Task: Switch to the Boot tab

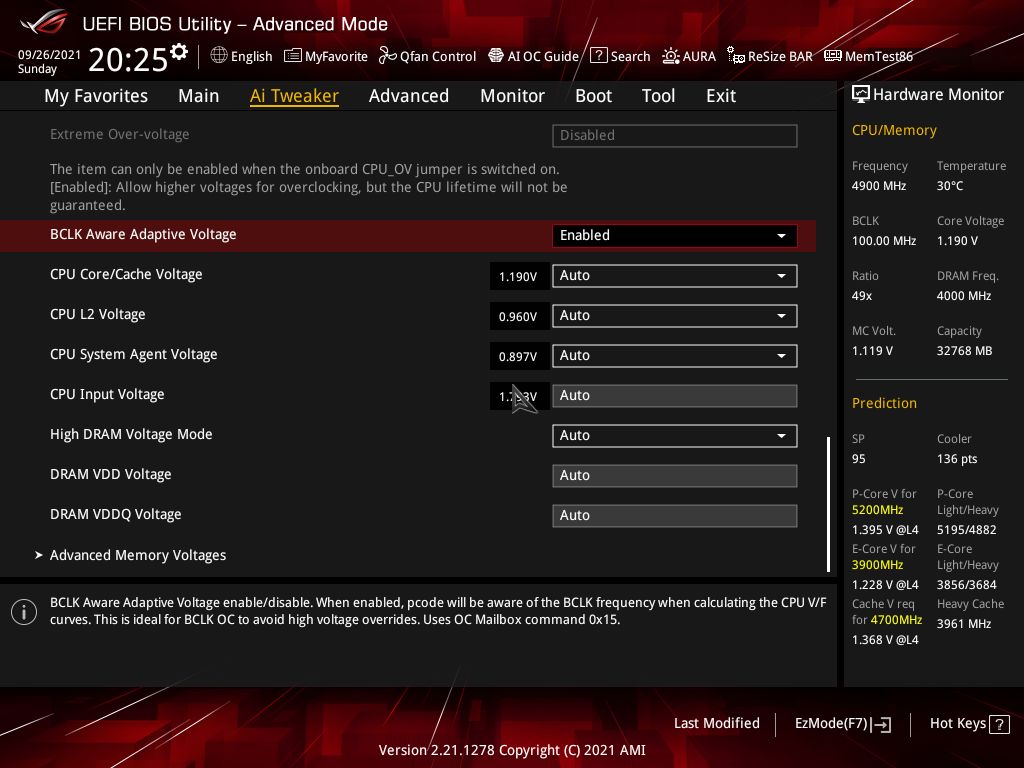Action: (x=593, y=96)
